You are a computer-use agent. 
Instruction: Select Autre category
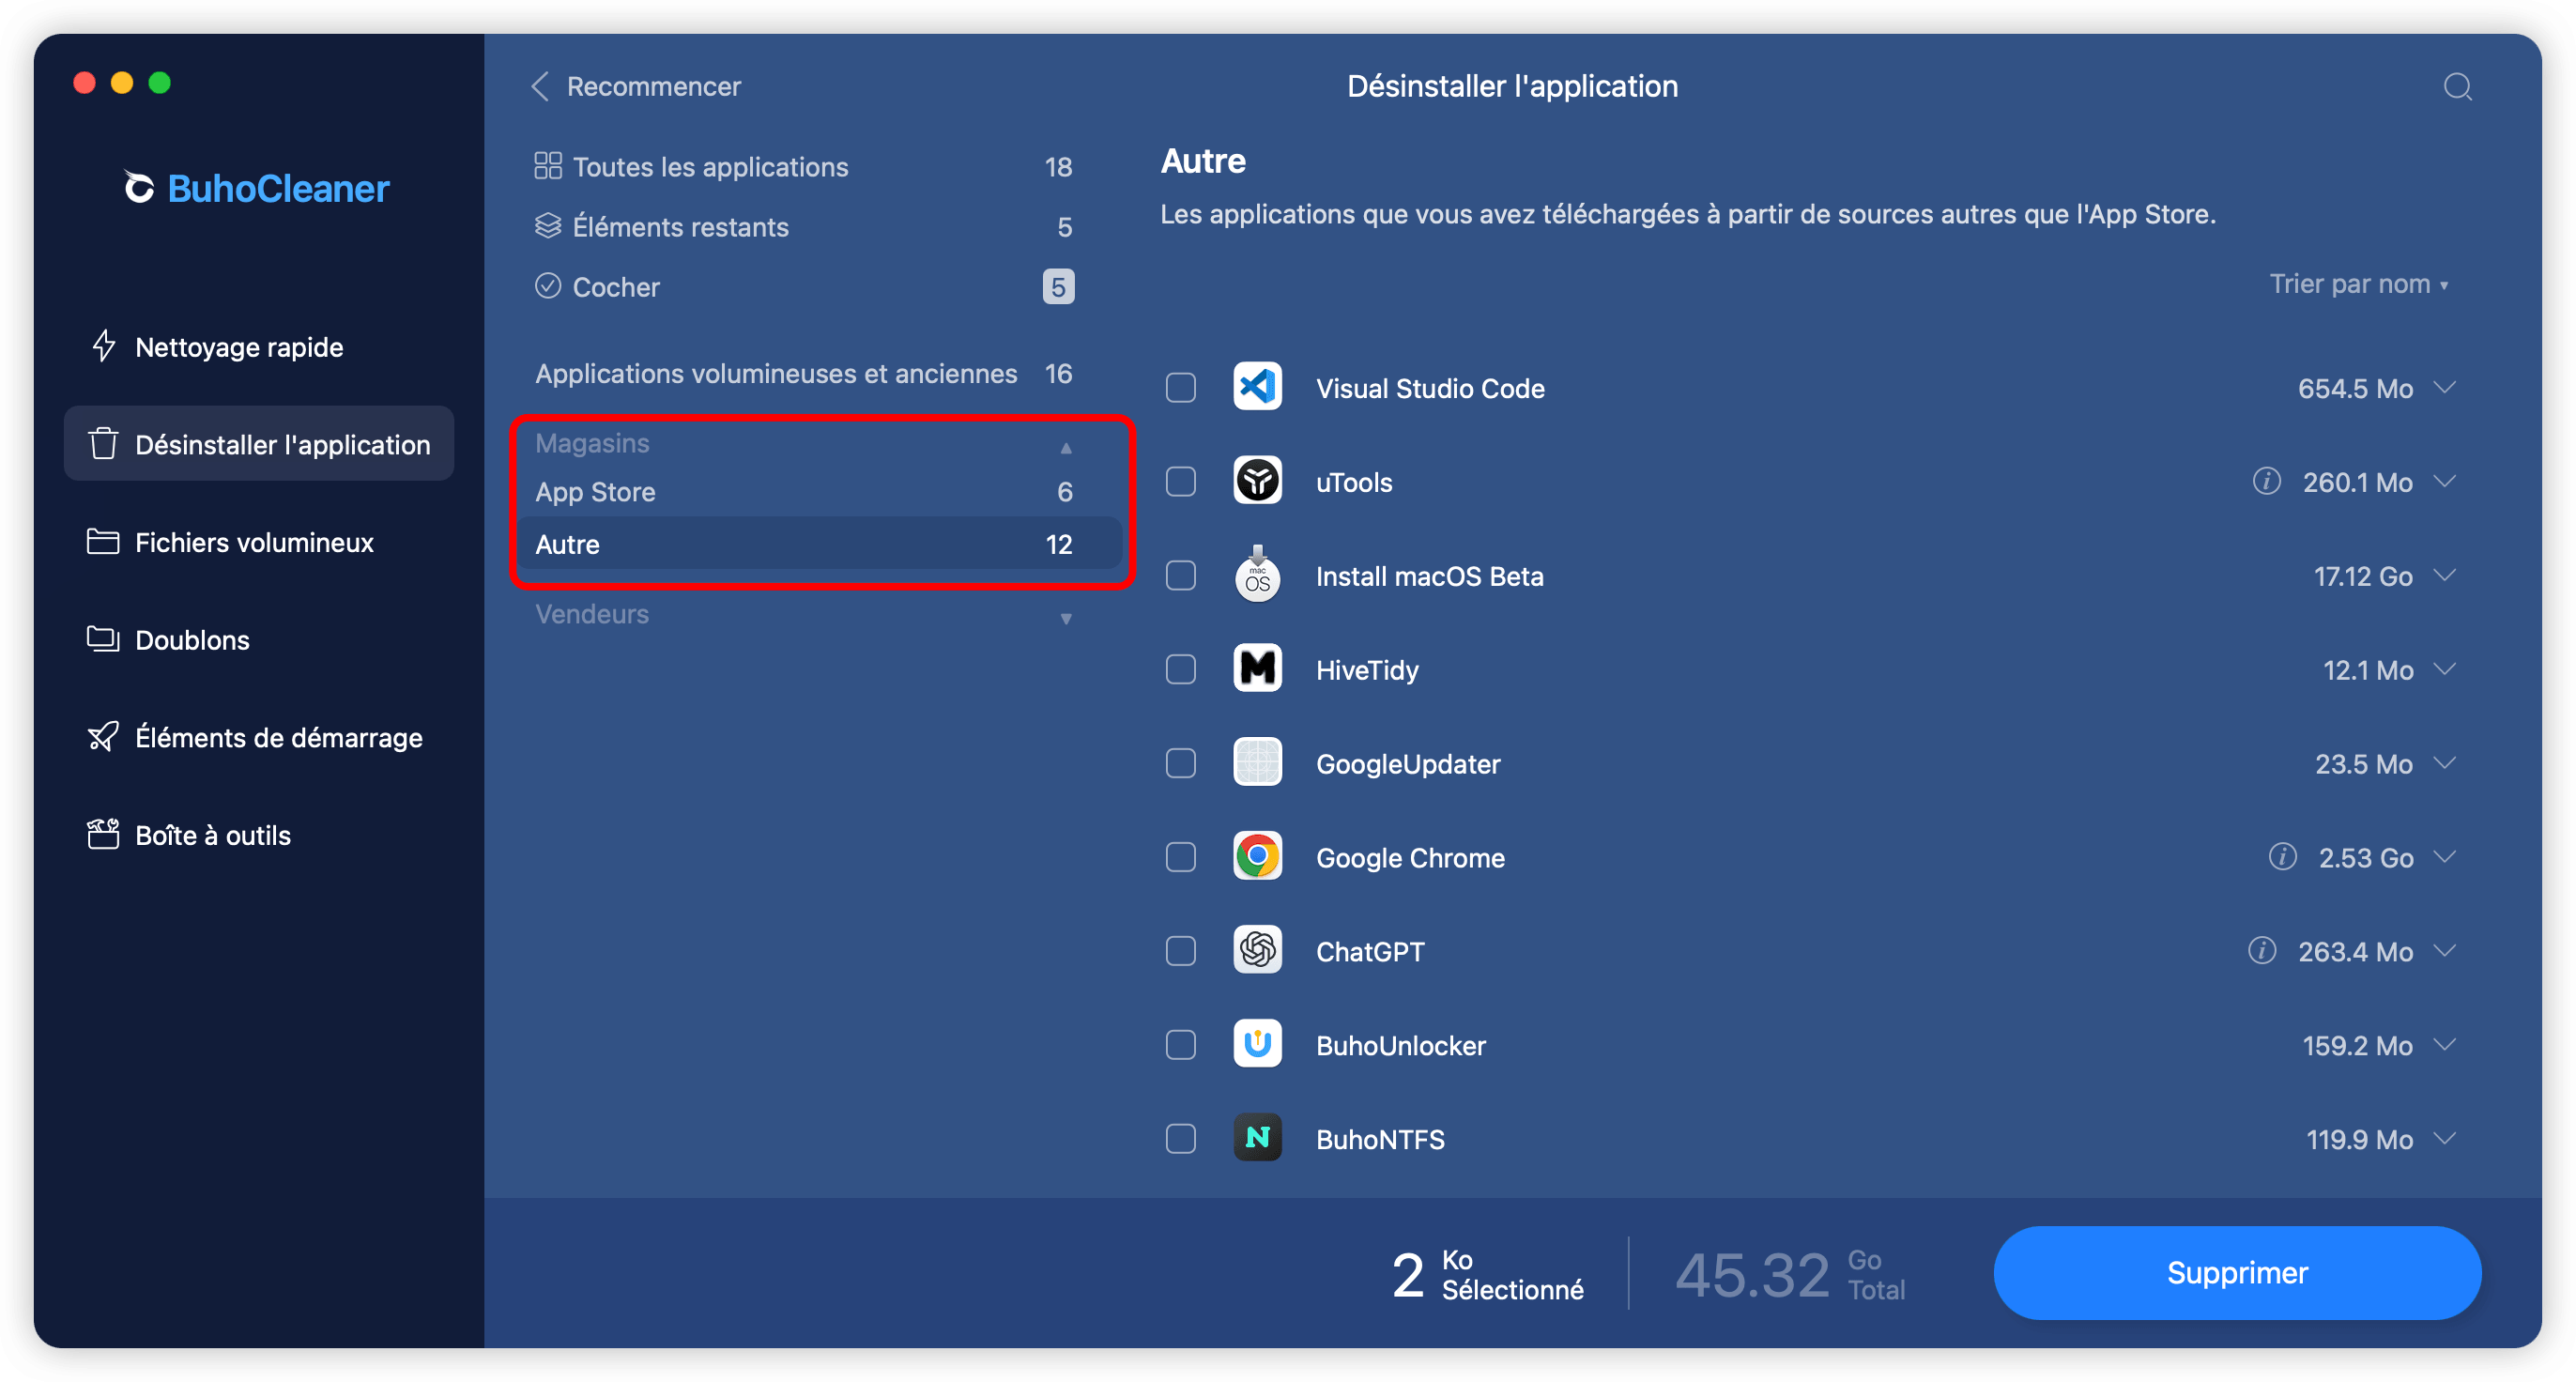[820, 543]
